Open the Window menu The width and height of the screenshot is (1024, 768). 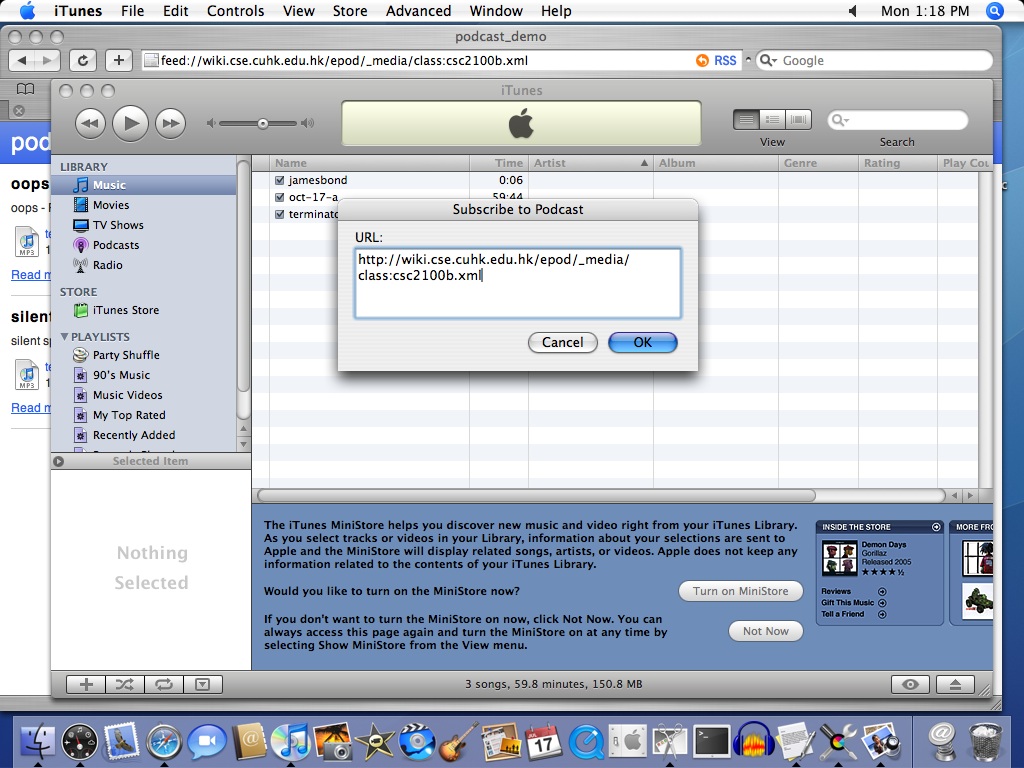(496, 11)
